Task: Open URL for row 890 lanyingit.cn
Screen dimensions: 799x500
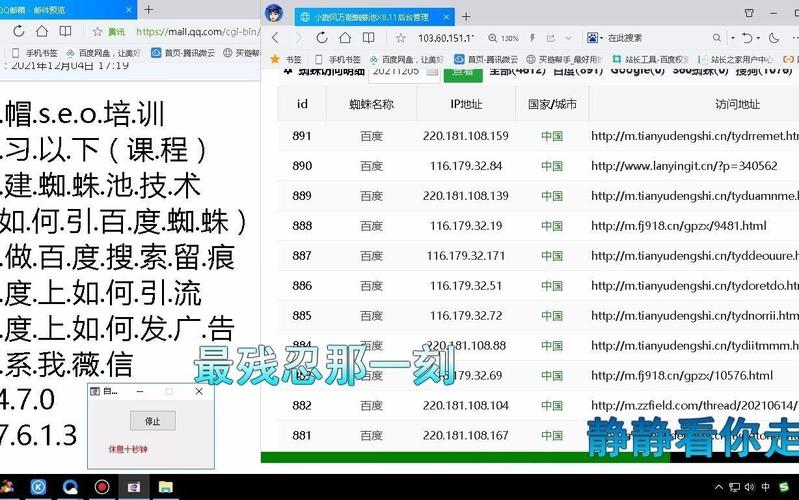Action: (x=684, y=166)
